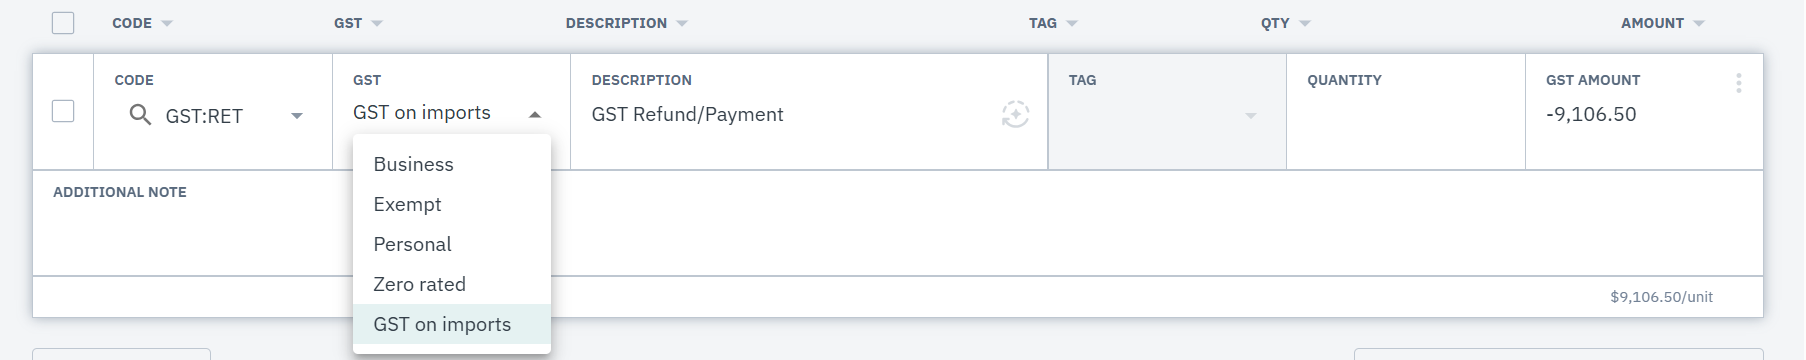
Task: Expand the GST:RET code dropdown arrow
Action: (297, 116)
